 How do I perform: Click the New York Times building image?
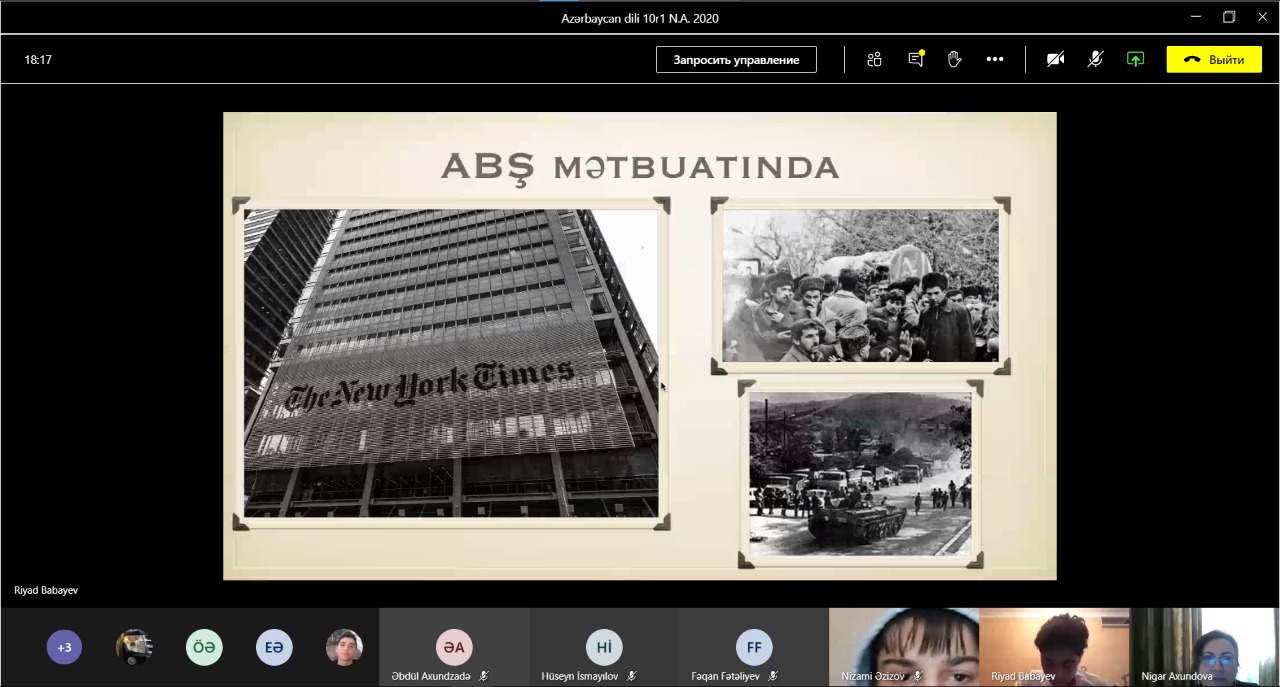(451, 363)
